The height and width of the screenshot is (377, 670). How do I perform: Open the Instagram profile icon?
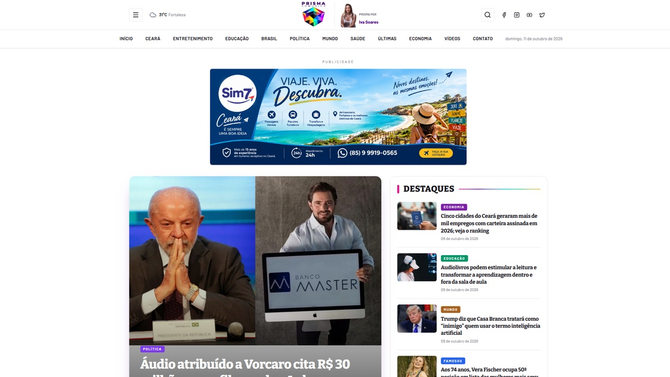click(x=517, y=15)
